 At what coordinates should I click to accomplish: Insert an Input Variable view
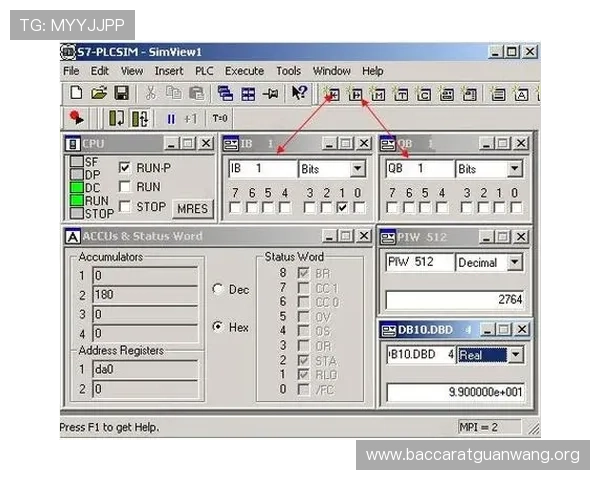tap(333, 94)
